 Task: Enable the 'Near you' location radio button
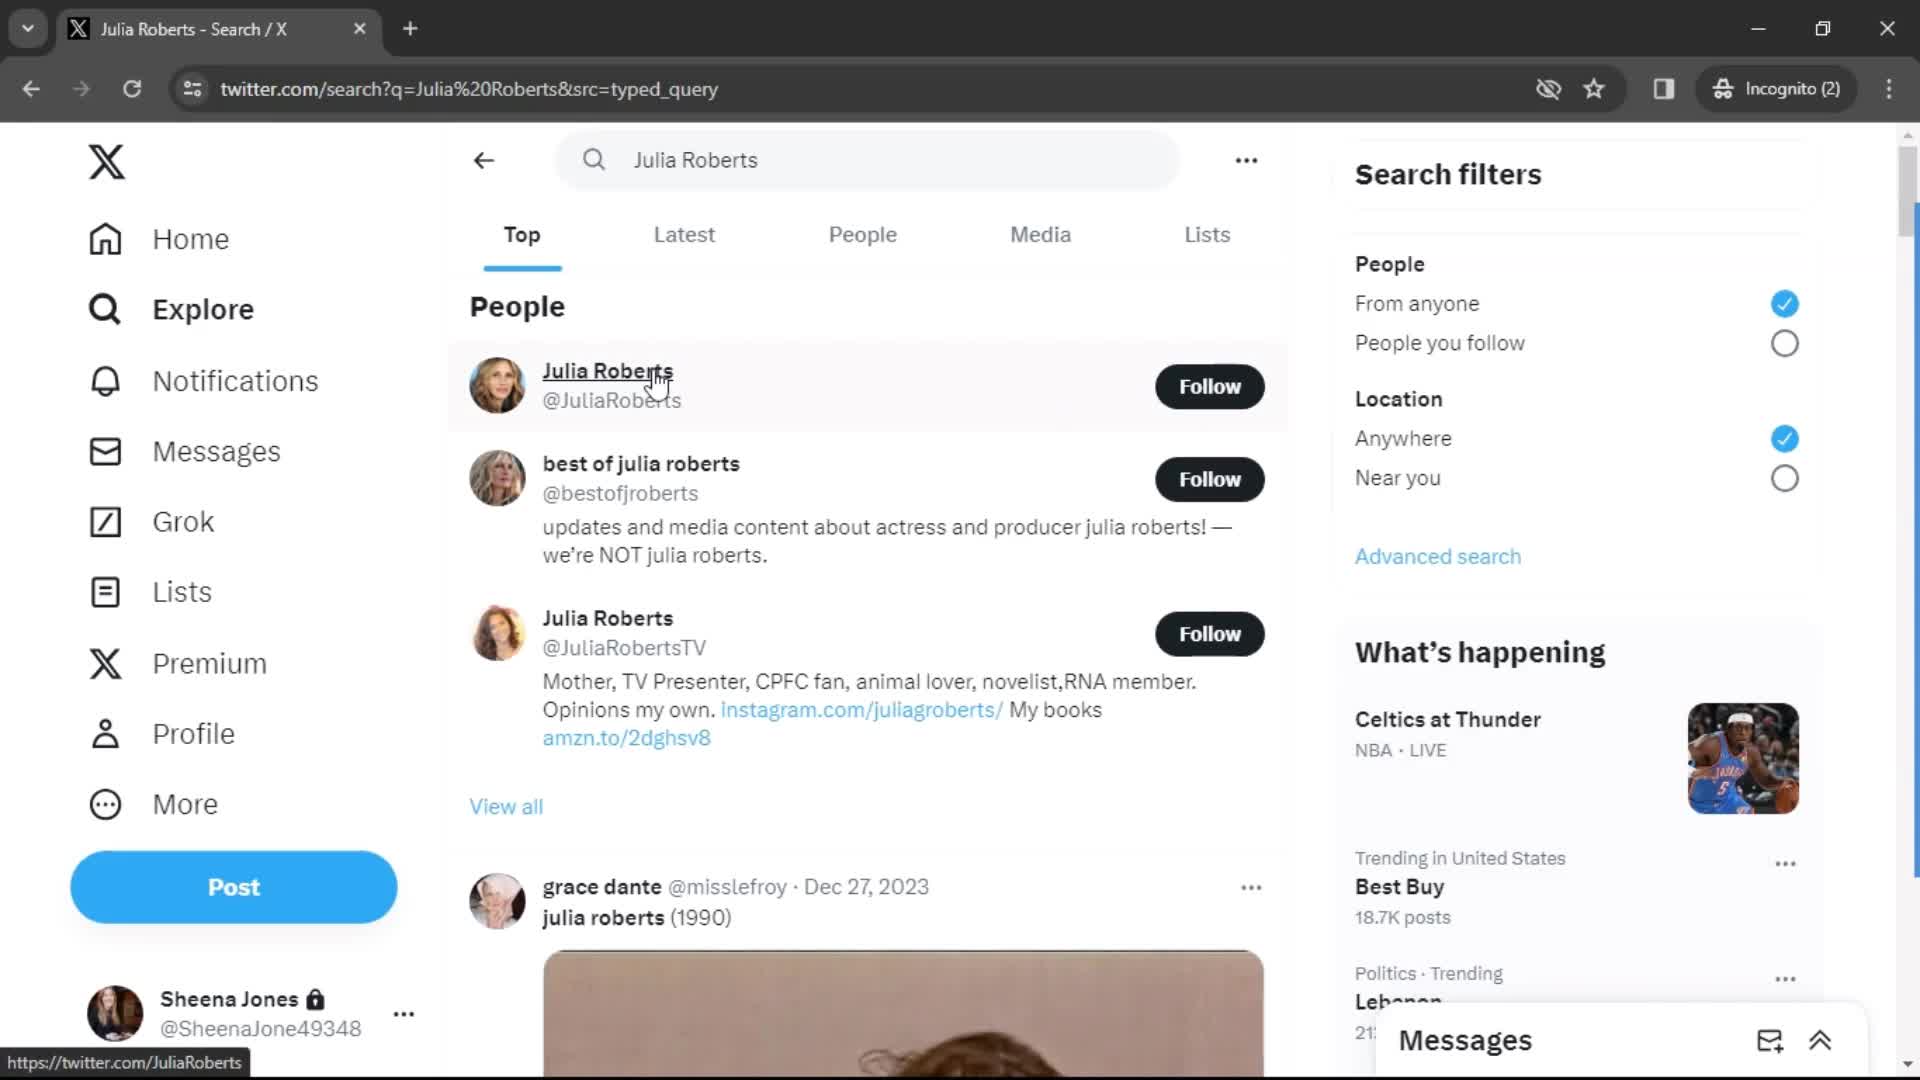1784,477
